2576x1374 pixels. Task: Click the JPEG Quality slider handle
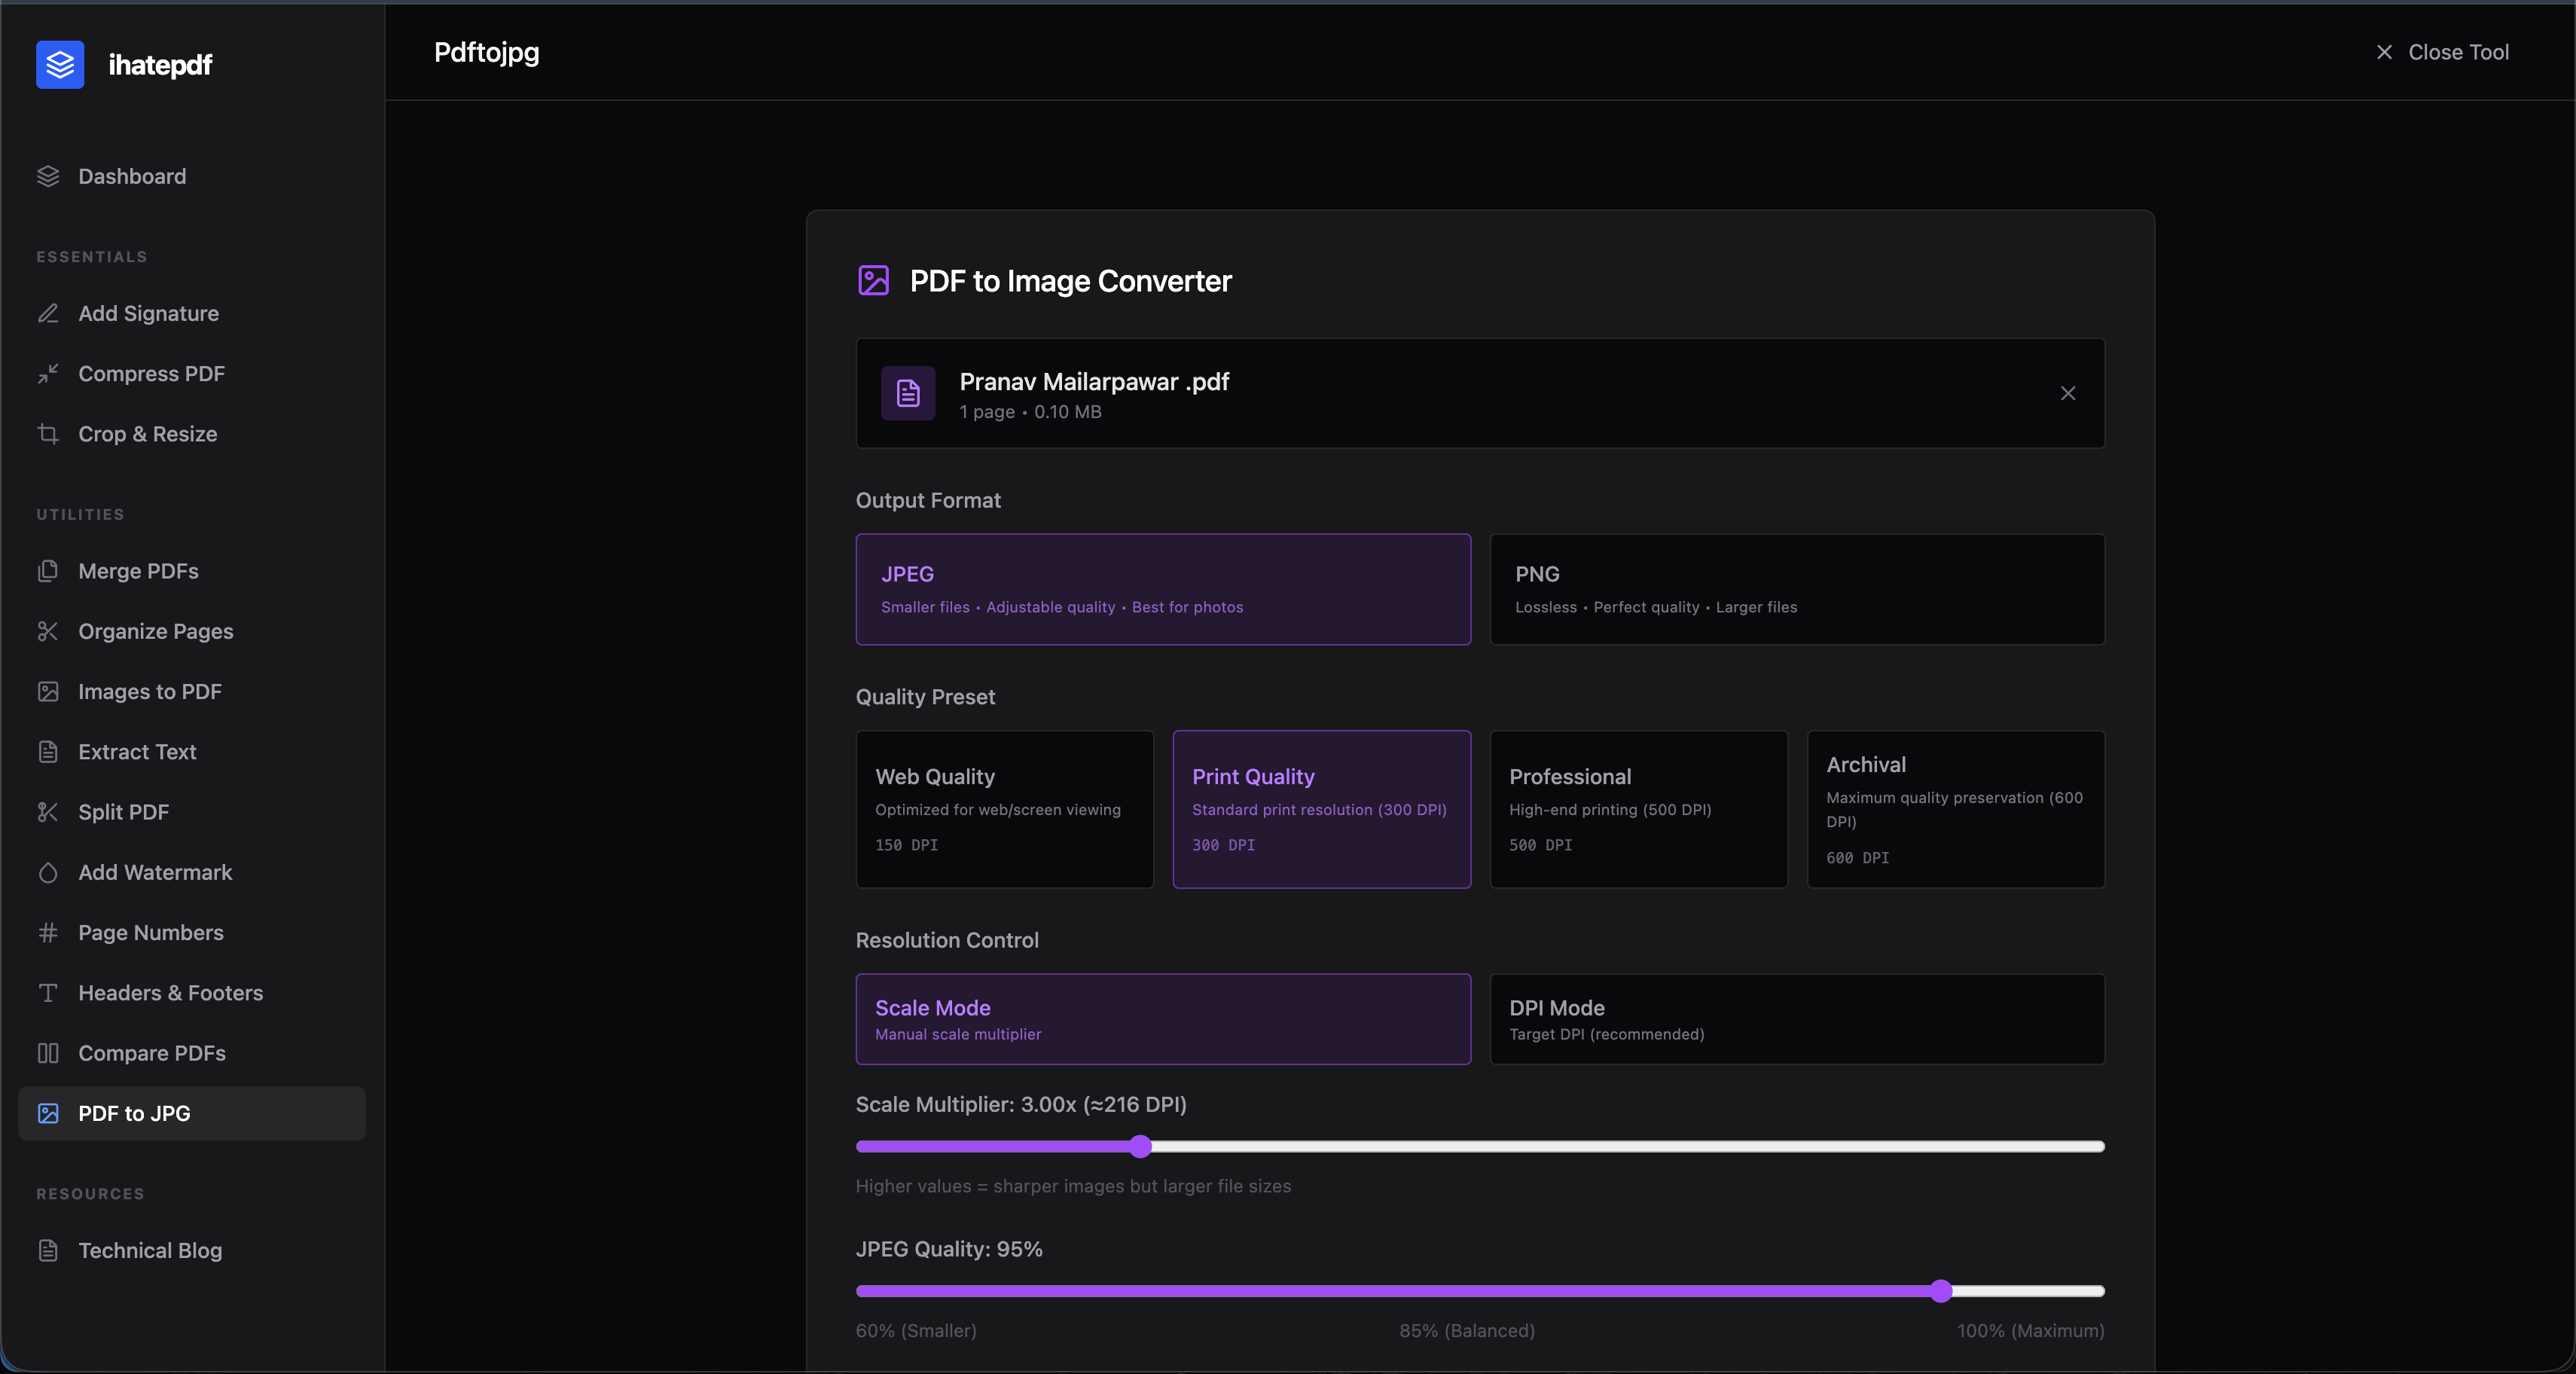(x=1941, y=1291)
